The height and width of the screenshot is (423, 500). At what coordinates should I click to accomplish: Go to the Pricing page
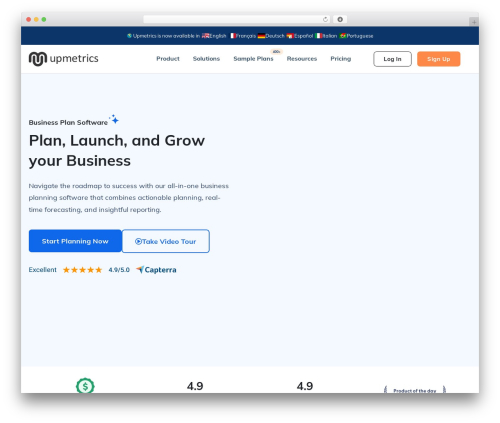[x=340, y=59]
